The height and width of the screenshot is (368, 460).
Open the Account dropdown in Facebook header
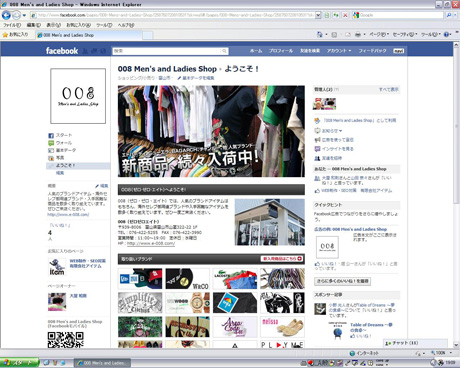(x=339, y=51)
